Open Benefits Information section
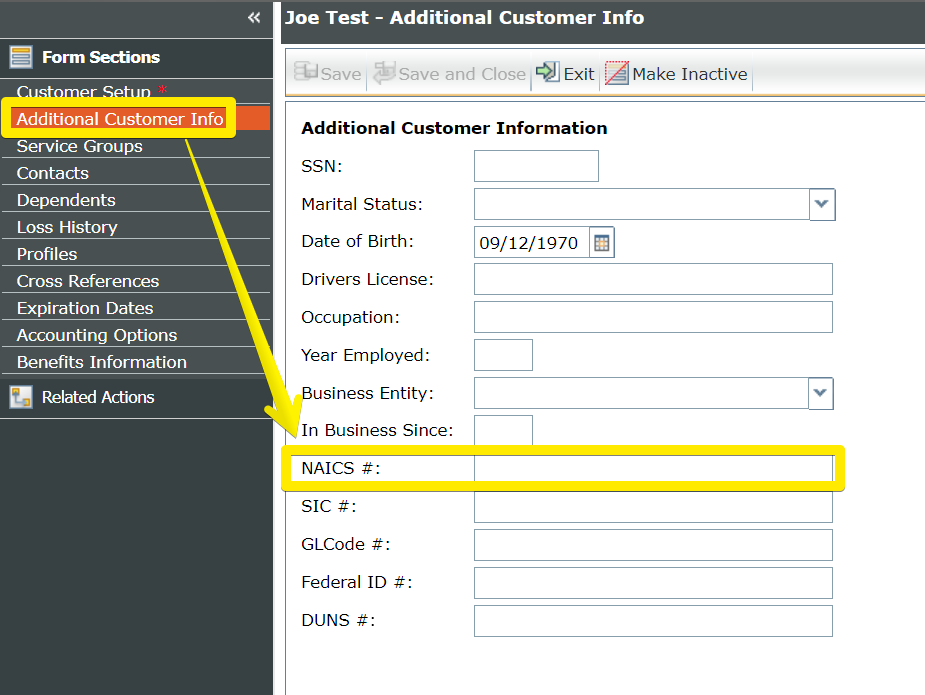 (102, 362)
